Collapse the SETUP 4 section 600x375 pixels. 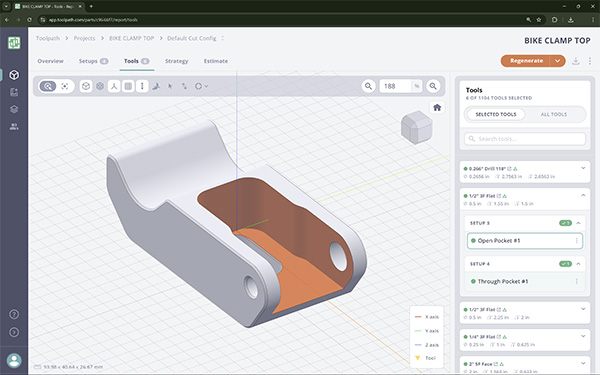click(578, 264)
